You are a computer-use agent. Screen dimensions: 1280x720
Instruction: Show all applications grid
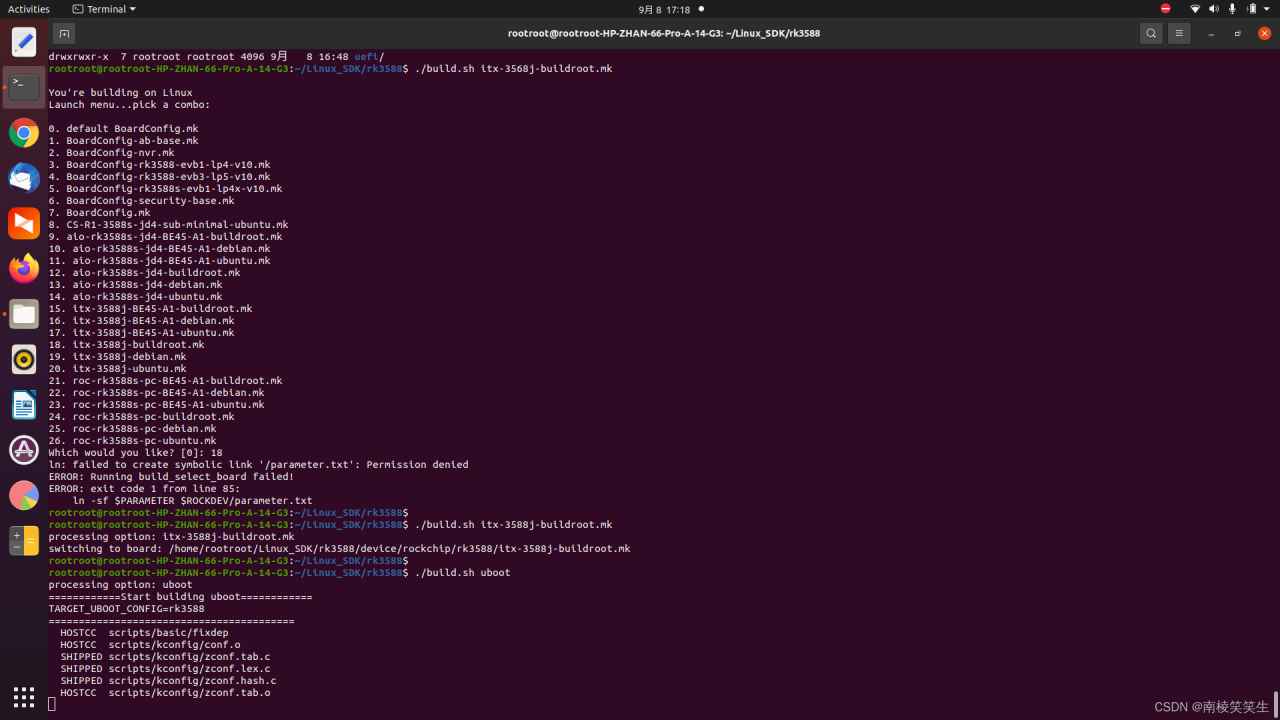click(x=24, y=696)
